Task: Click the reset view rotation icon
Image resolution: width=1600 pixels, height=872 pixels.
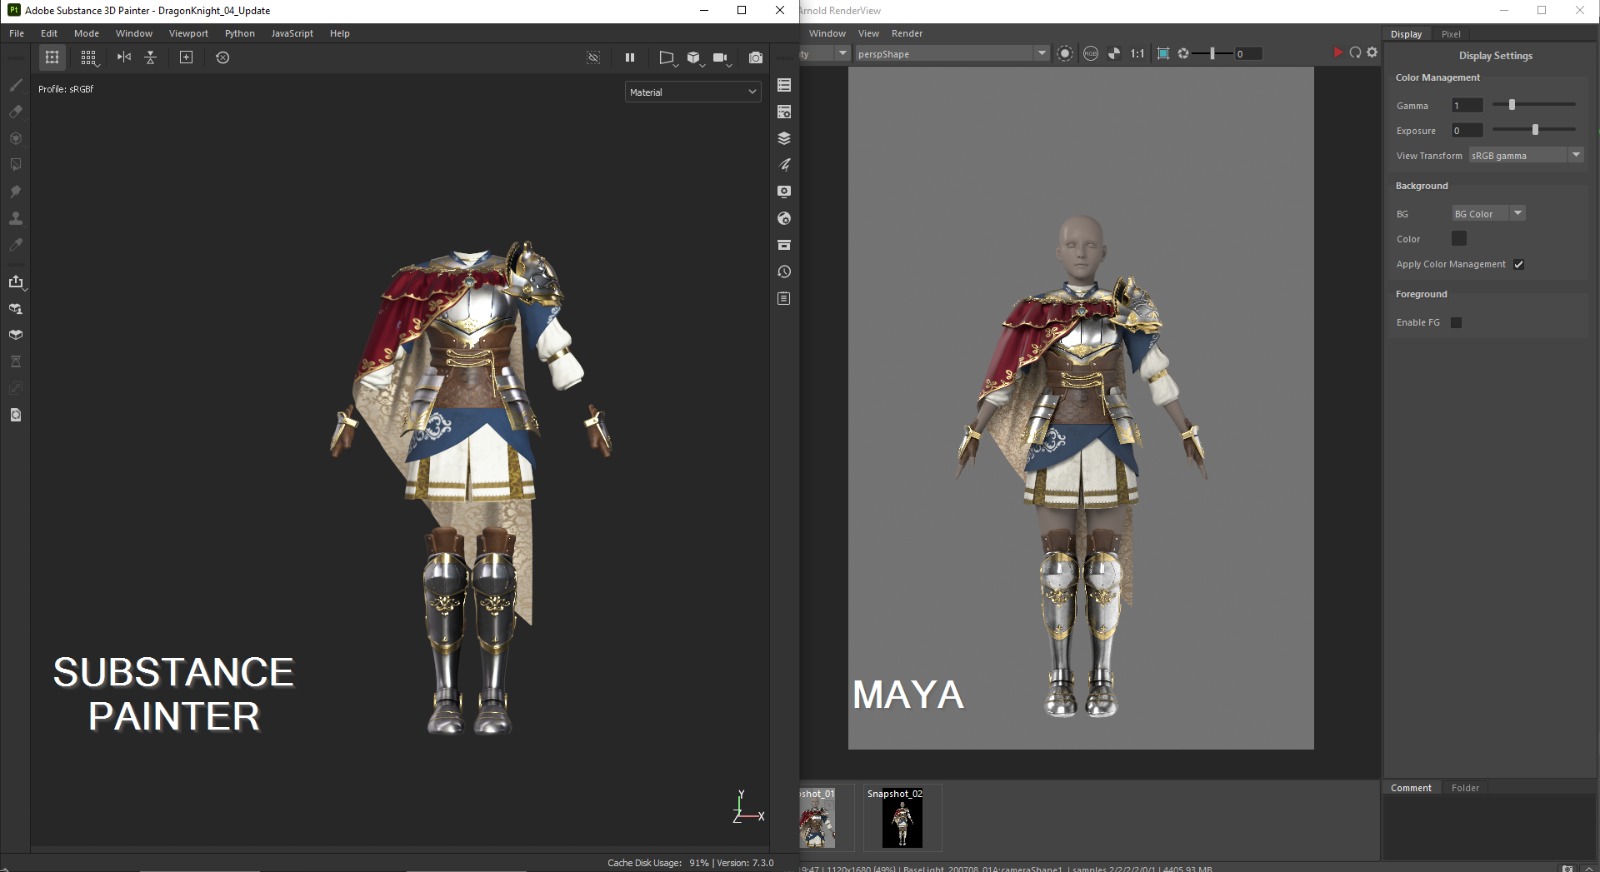Action: coord(223,57)
